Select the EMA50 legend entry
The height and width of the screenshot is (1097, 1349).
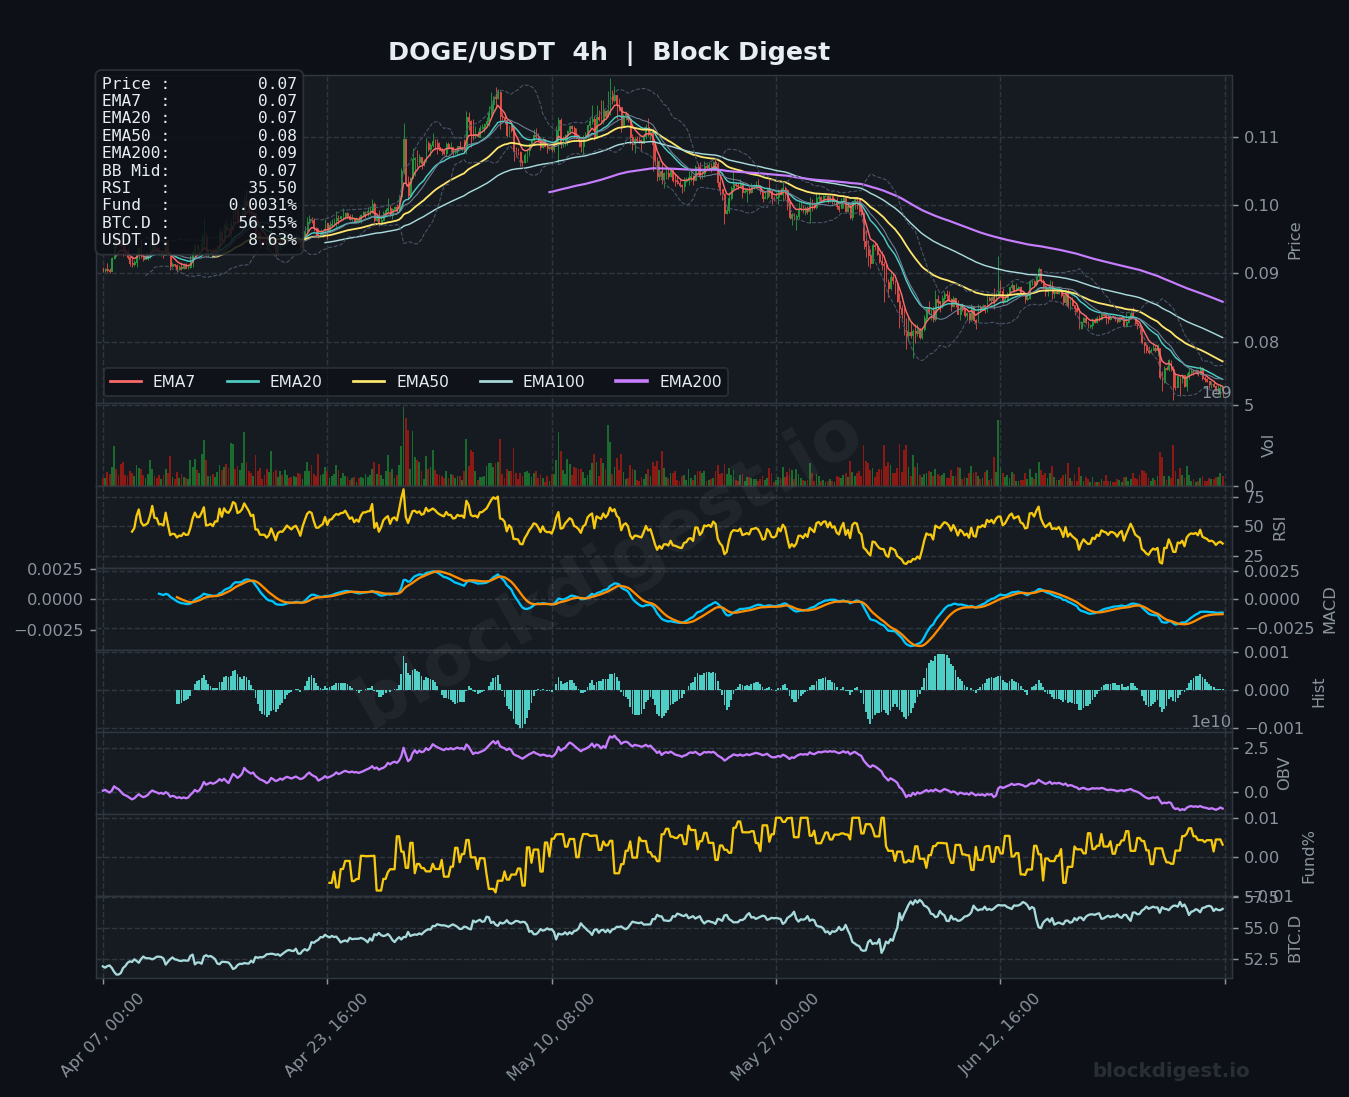point(401,382)
